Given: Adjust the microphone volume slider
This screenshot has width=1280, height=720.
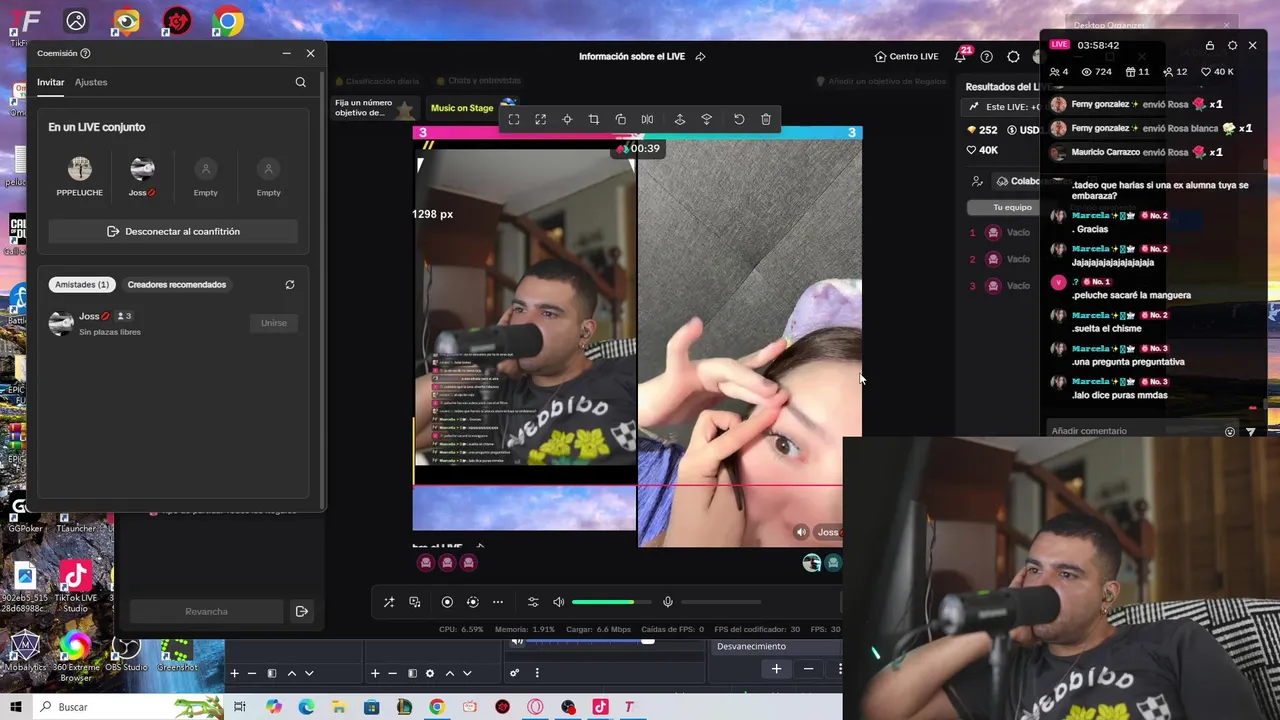Looking at the screenshot, I should pos(721,602).
